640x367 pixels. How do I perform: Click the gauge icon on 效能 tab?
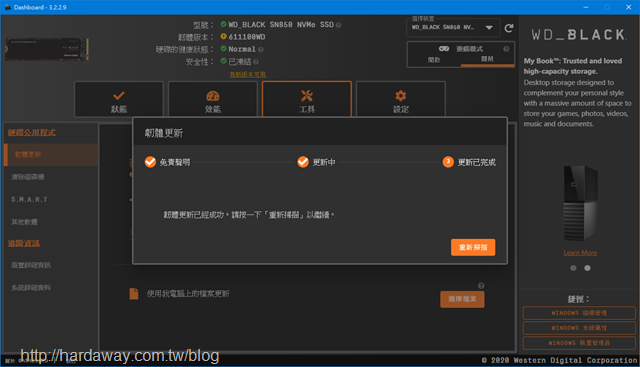click(x=213, y=96)
